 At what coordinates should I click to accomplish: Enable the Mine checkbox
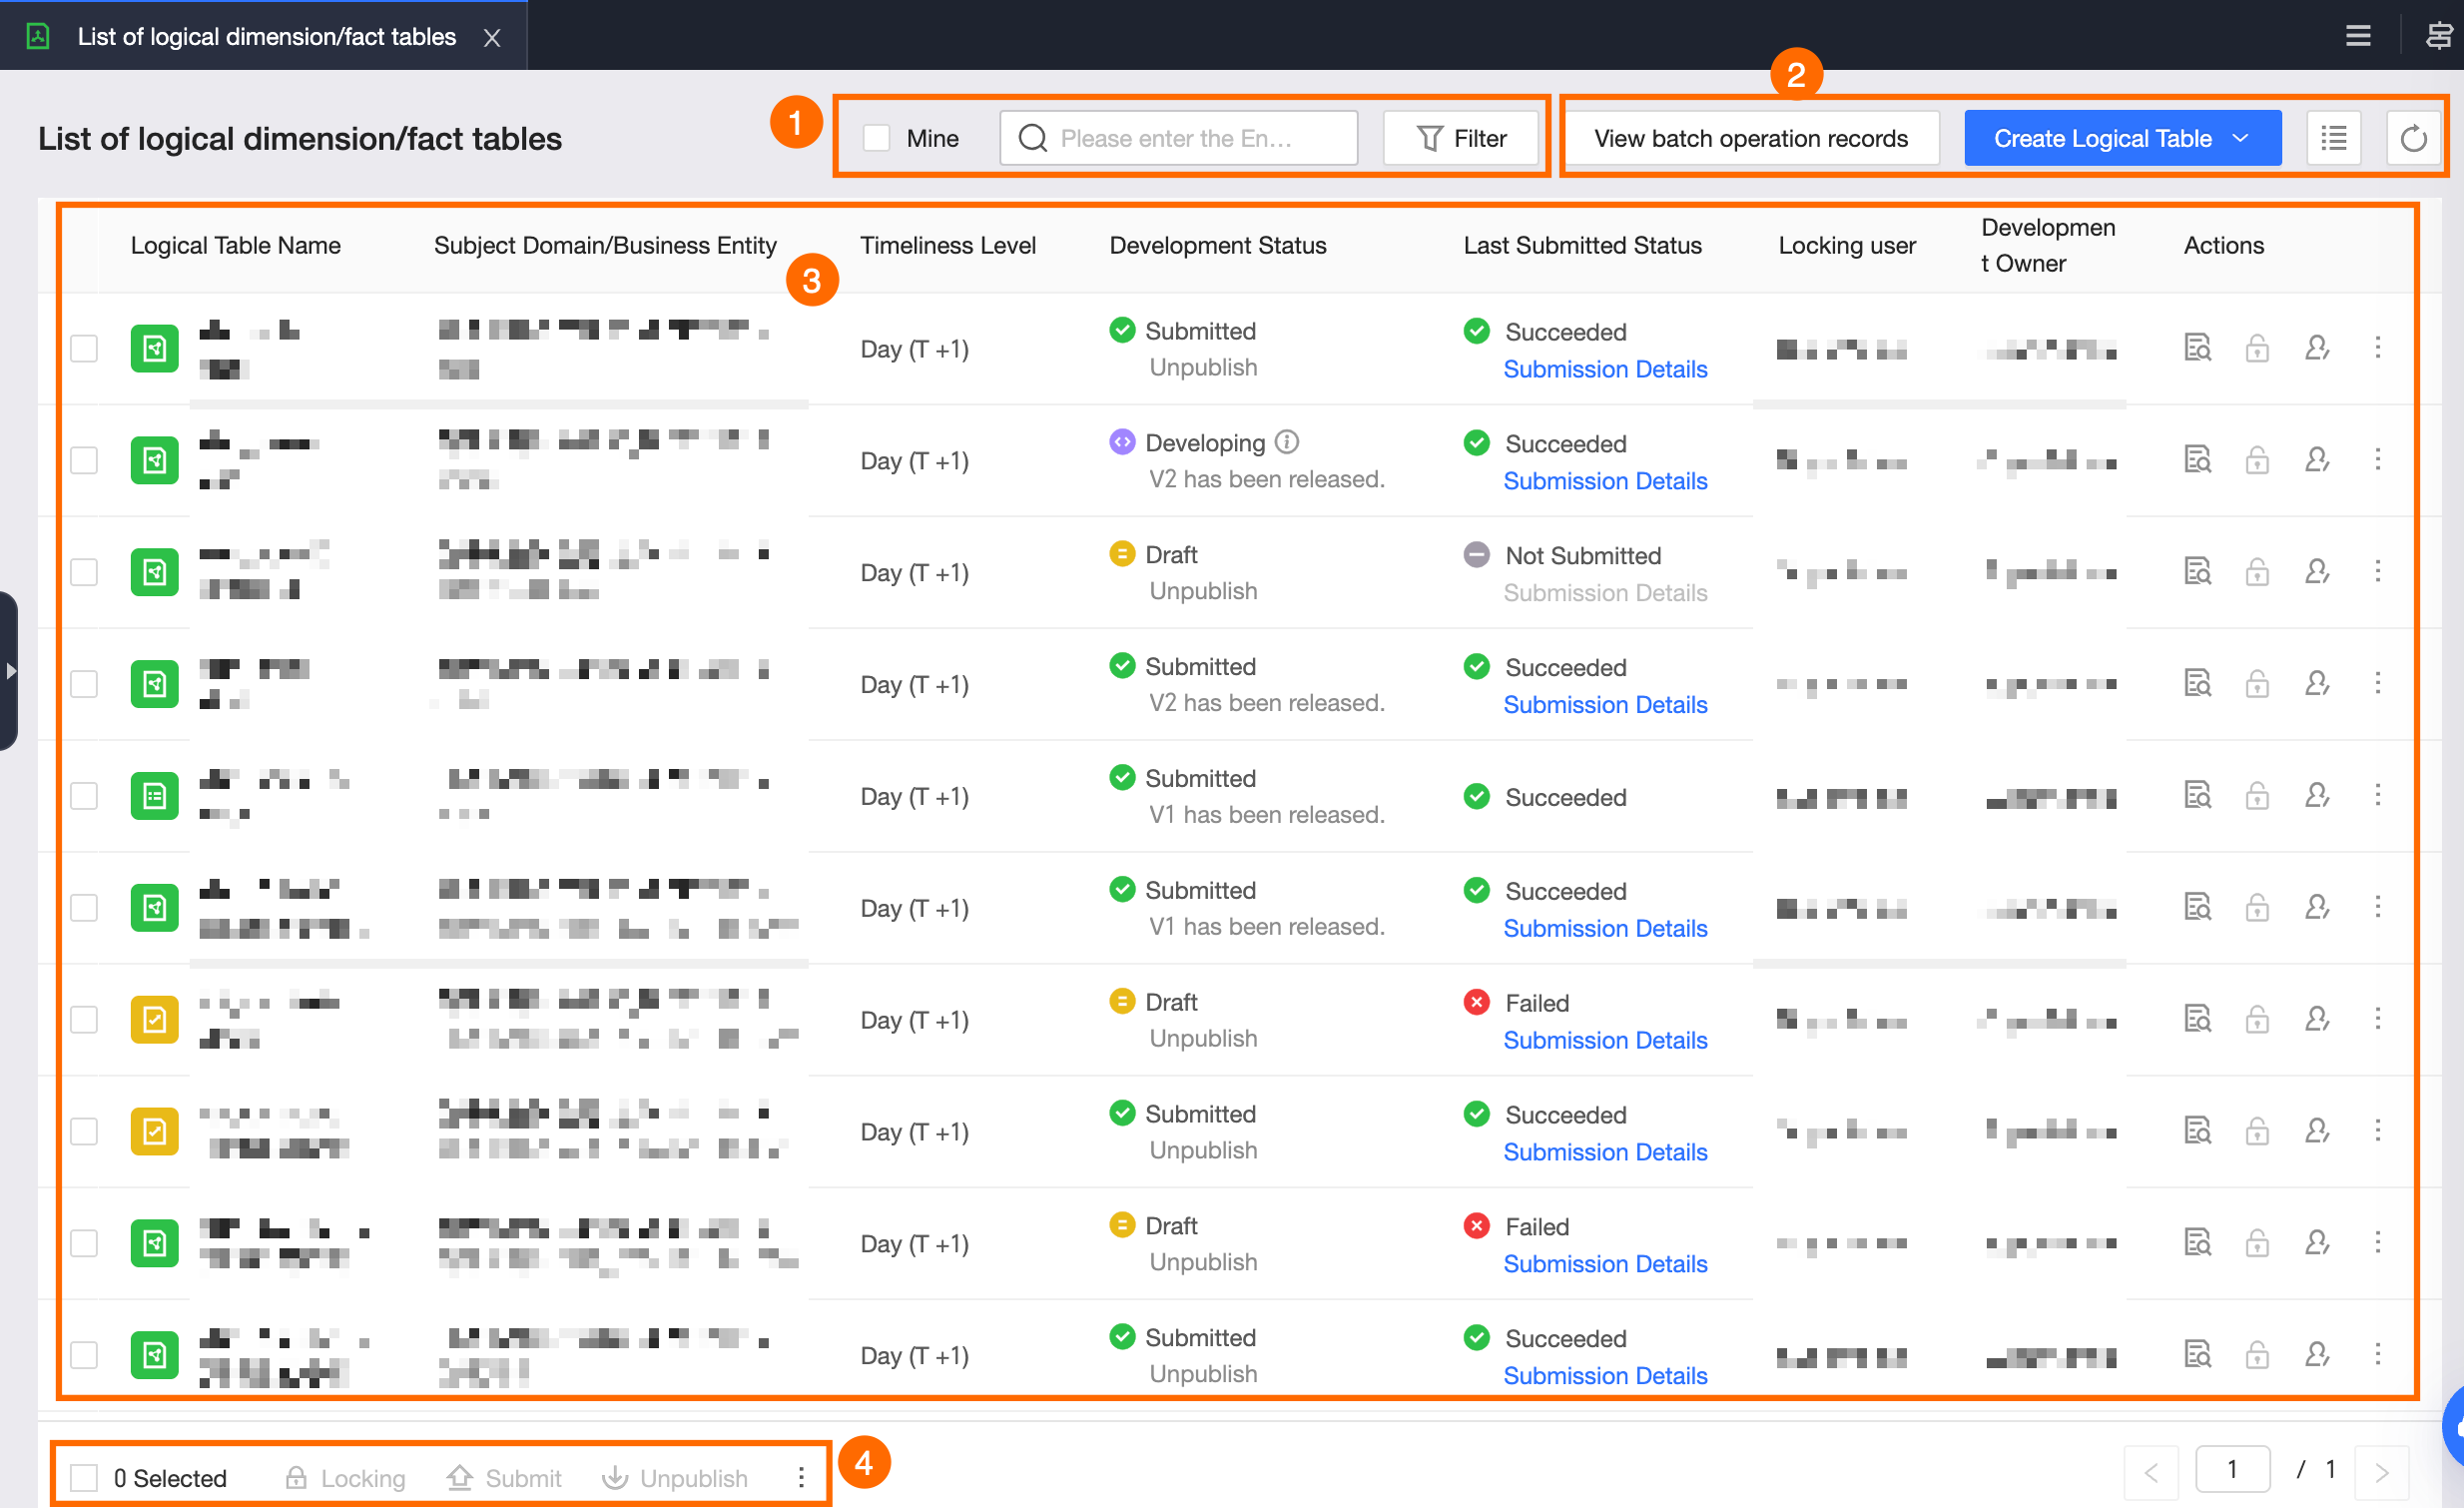[876, 138]
